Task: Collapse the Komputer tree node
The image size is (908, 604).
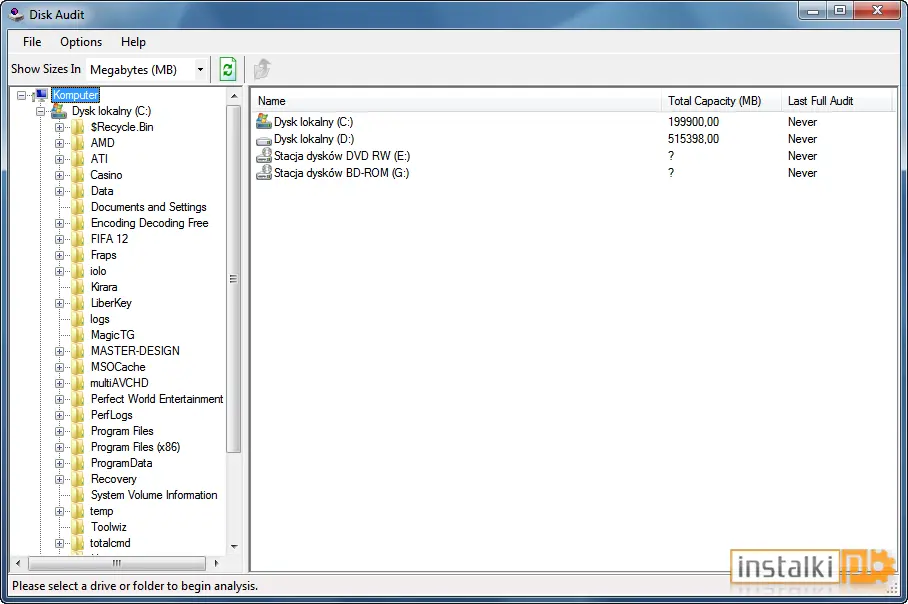Action: (21, 95)
